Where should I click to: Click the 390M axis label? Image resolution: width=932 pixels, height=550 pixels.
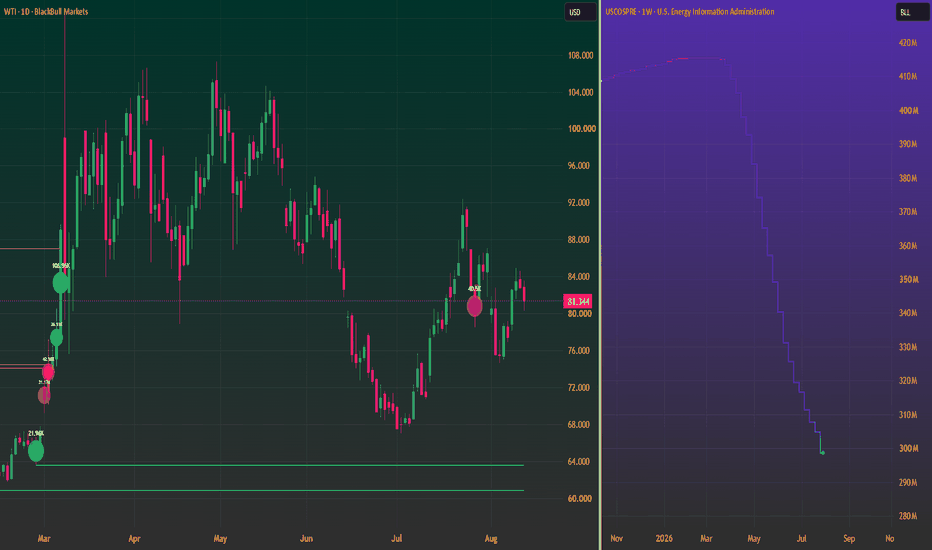[x=908, y=144]
